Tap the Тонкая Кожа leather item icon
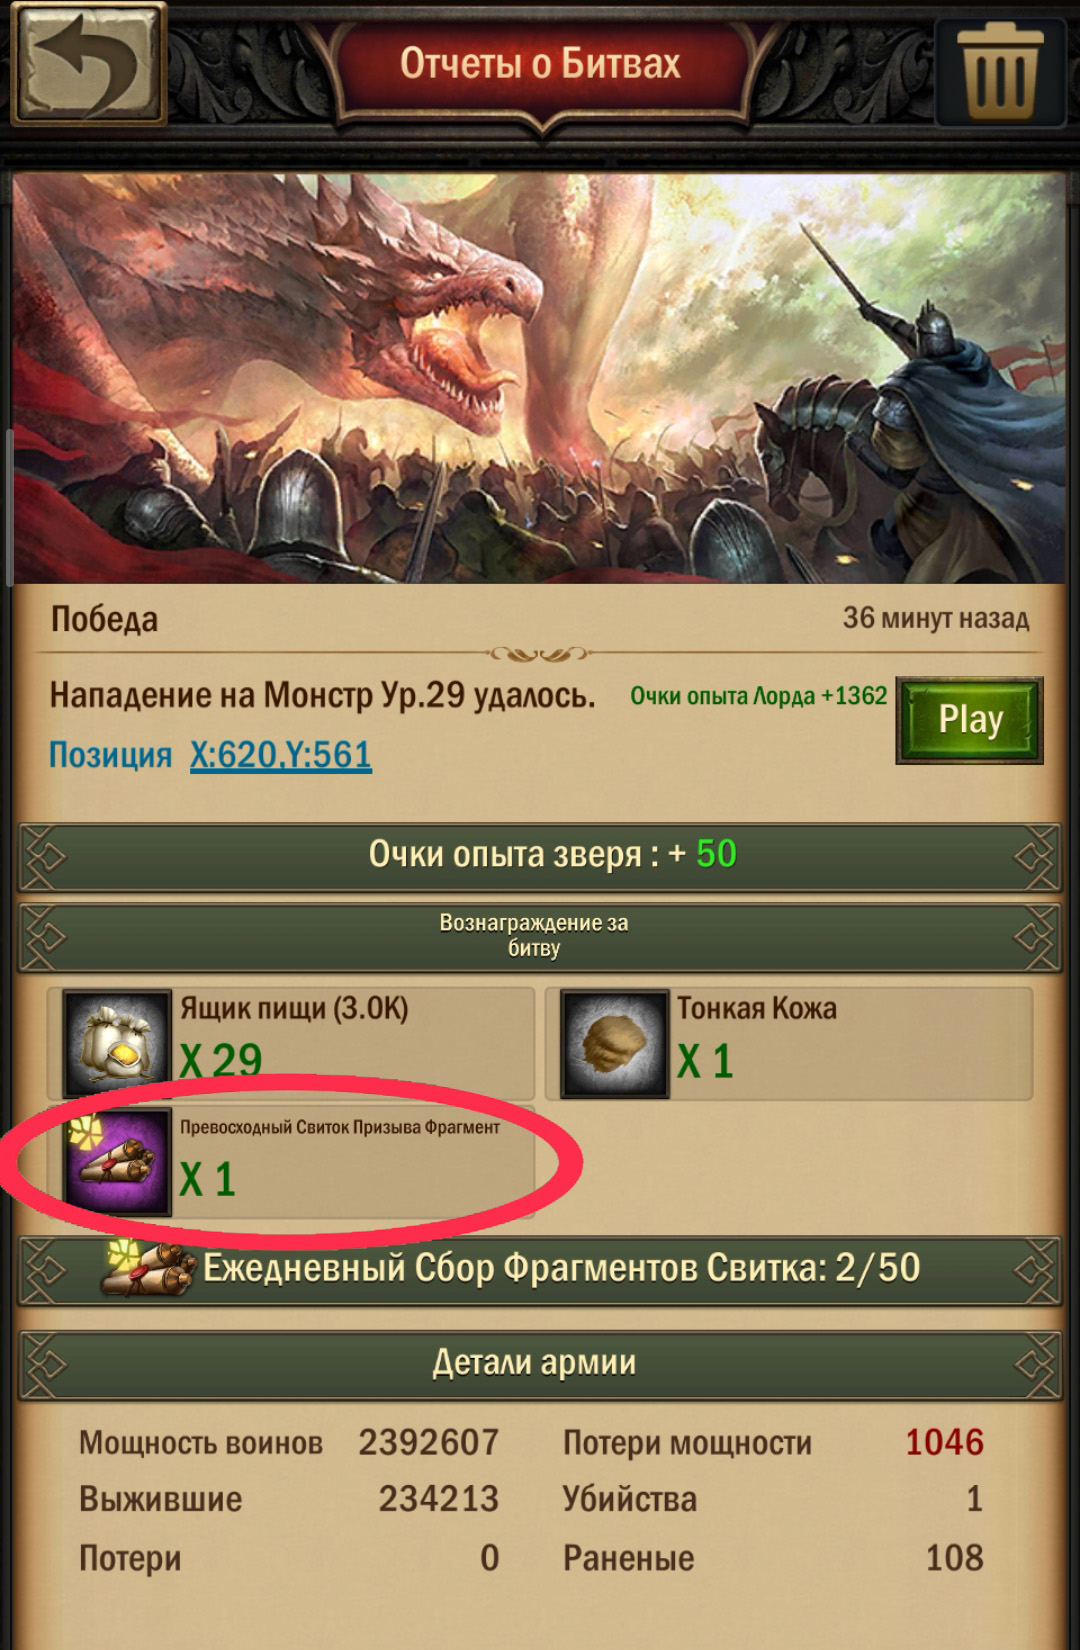1080x1650 pixels. tap(614, 1044)
